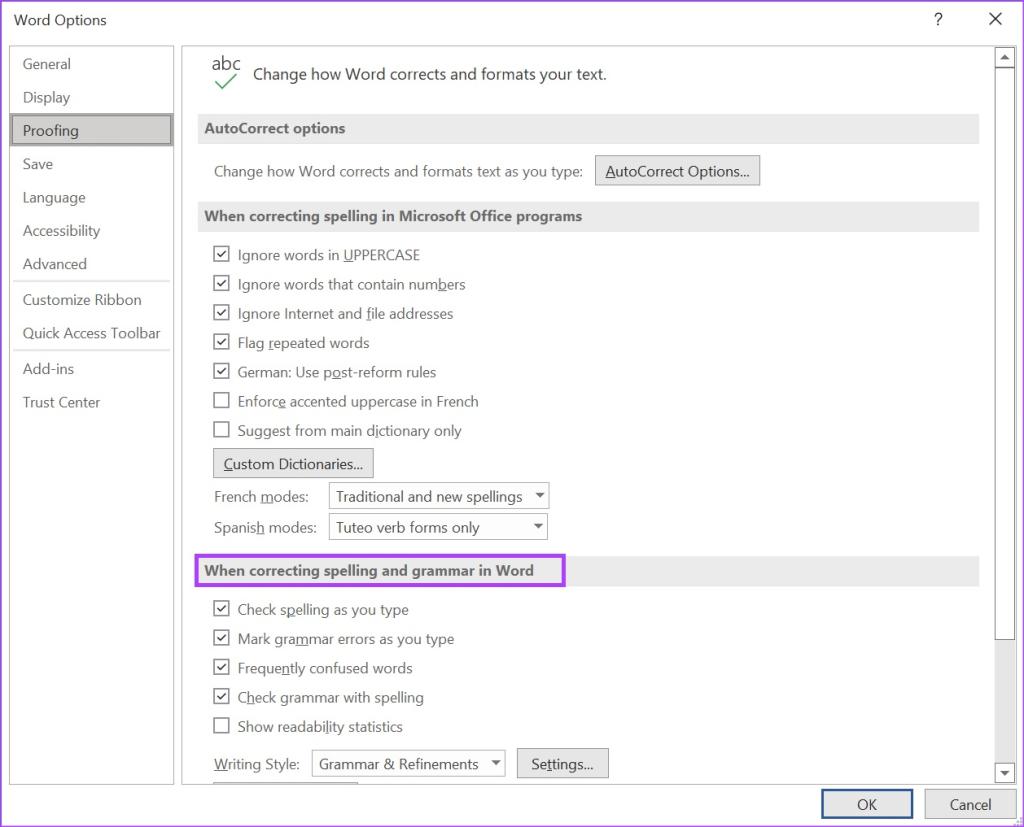Screen dimensions: 1024x827
Task: Switch to the Display category
Action: click(91, 97)
